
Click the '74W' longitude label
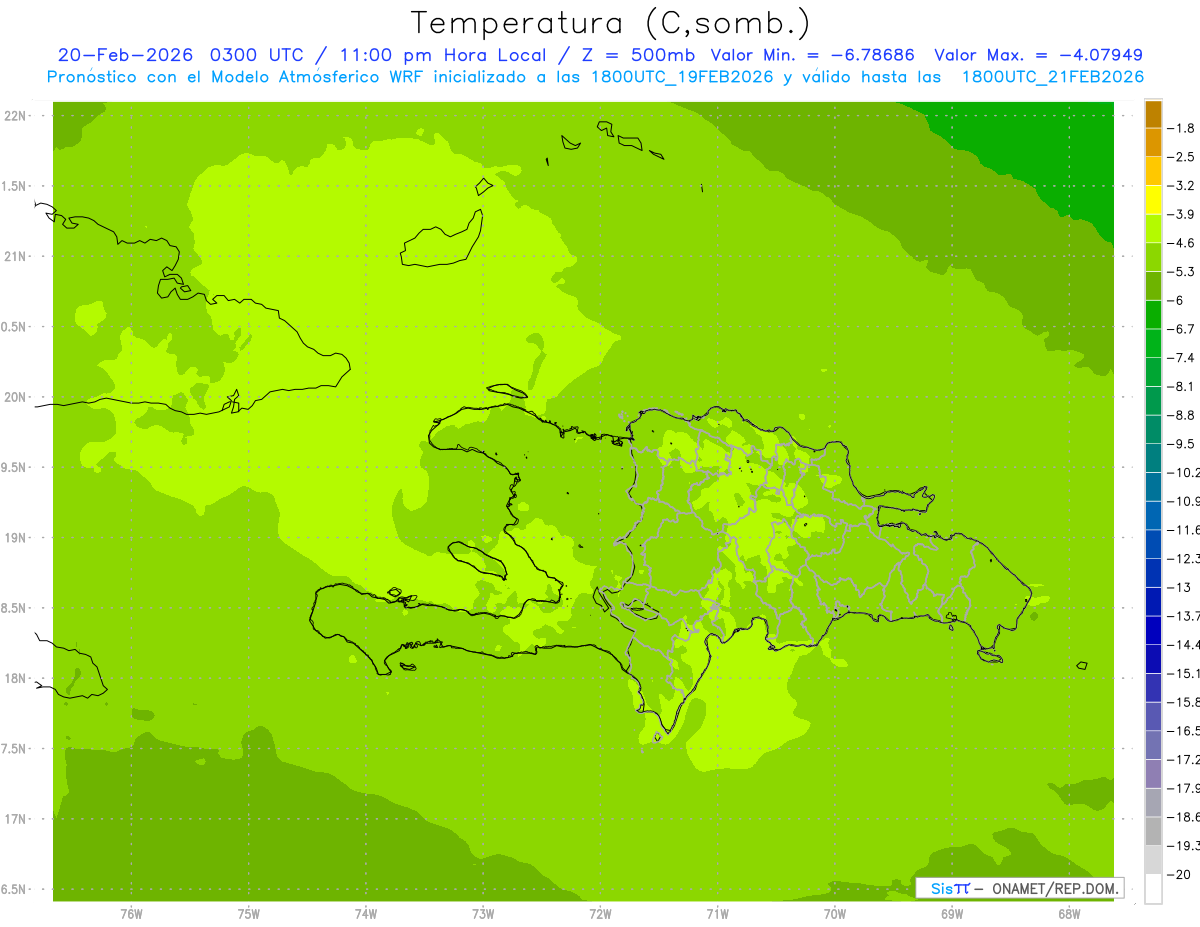pos(366,914)
